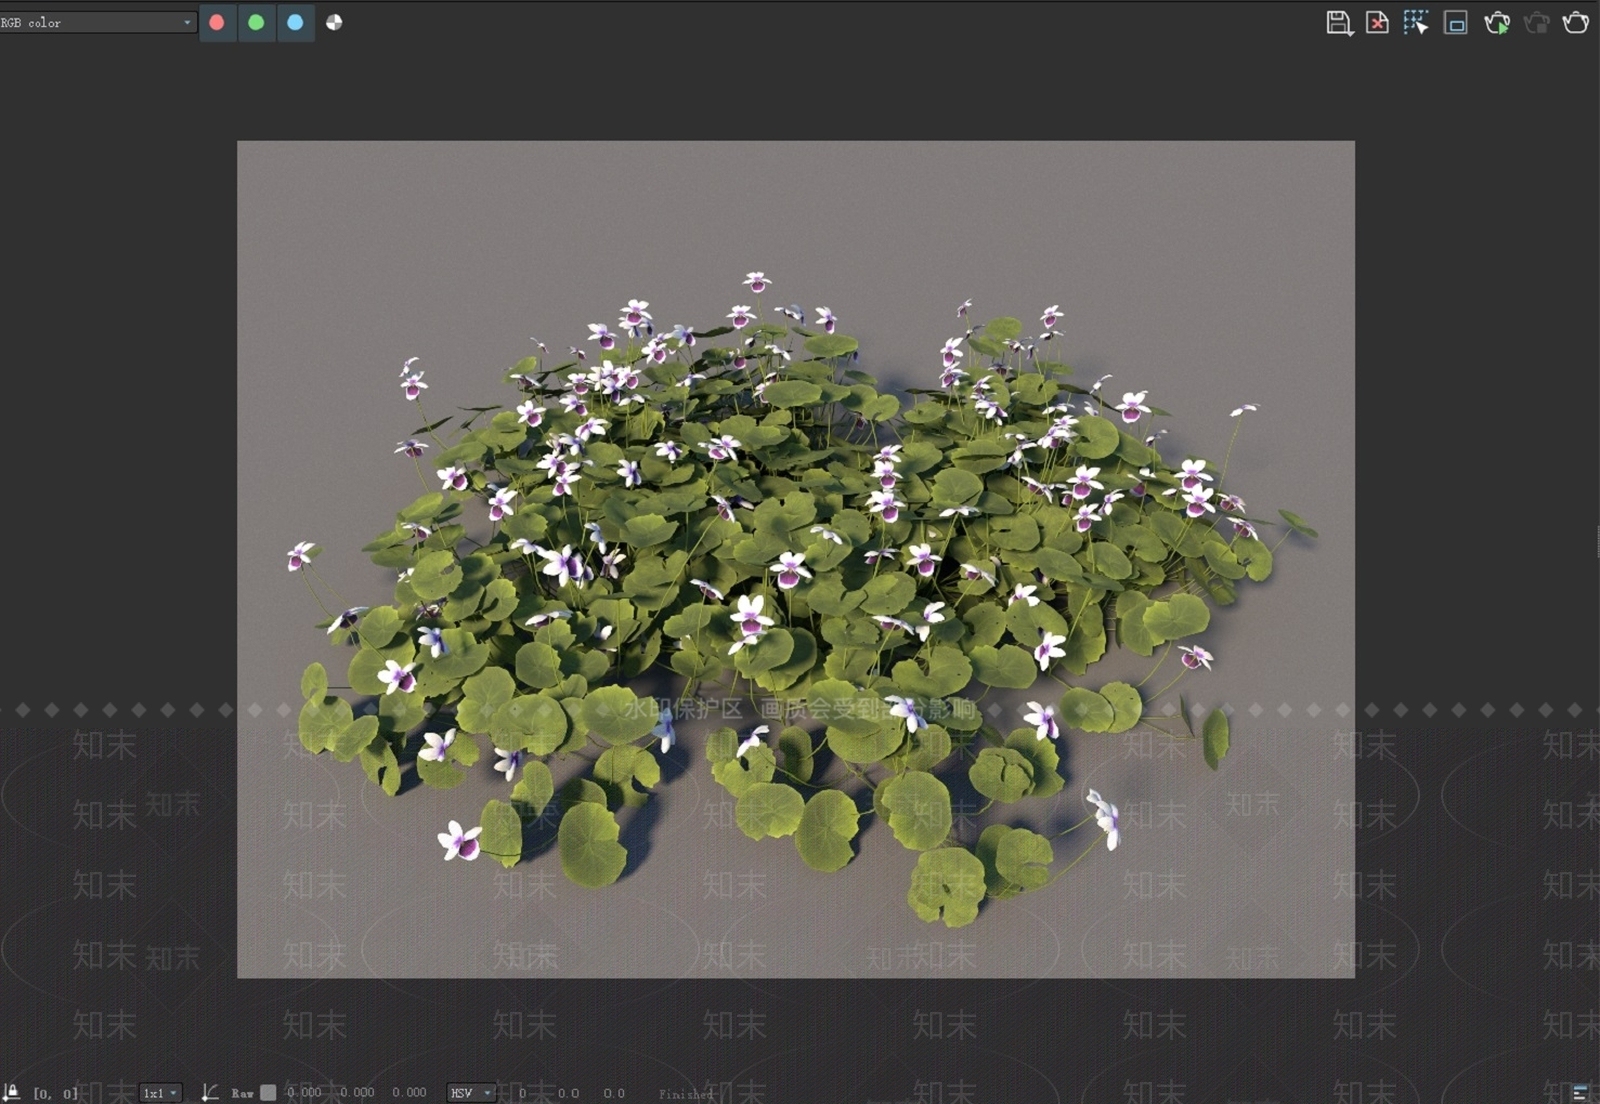Screen dimensions: 1600x1104
Task: Toggle the red channel display
Action: (217, 22)
